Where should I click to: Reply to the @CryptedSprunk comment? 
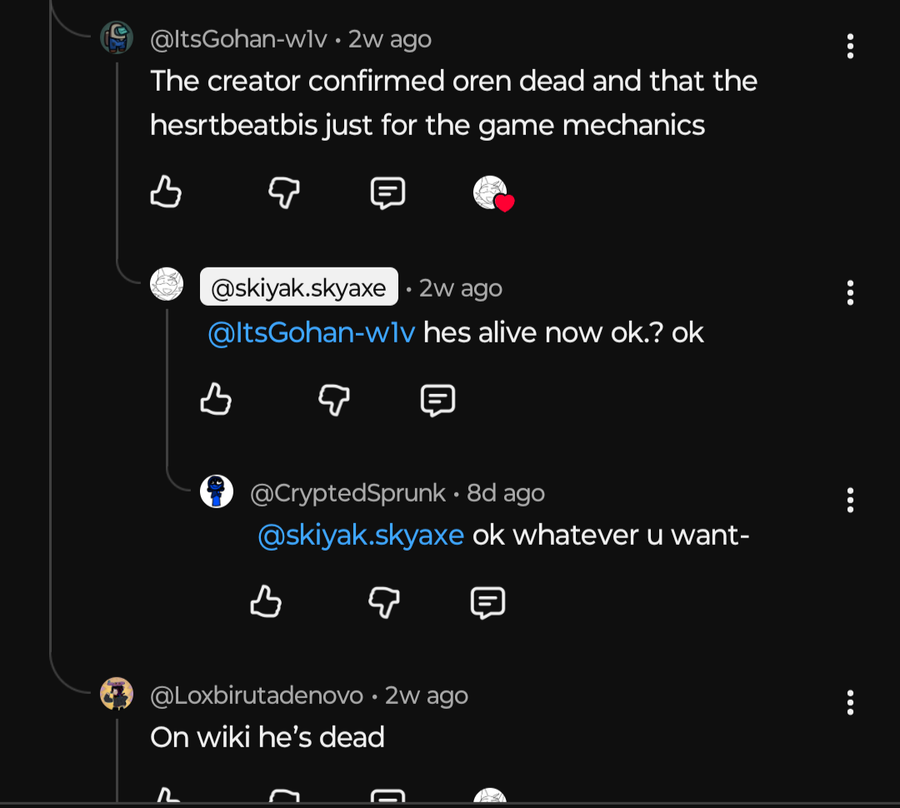coord(487,601)
